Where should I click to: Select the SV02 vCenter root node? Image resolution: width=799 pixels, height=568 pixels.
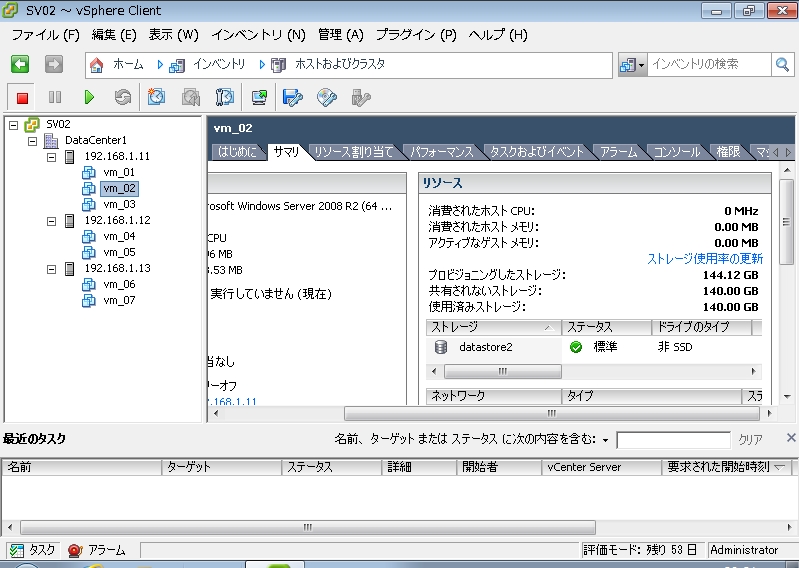[58, 124]
